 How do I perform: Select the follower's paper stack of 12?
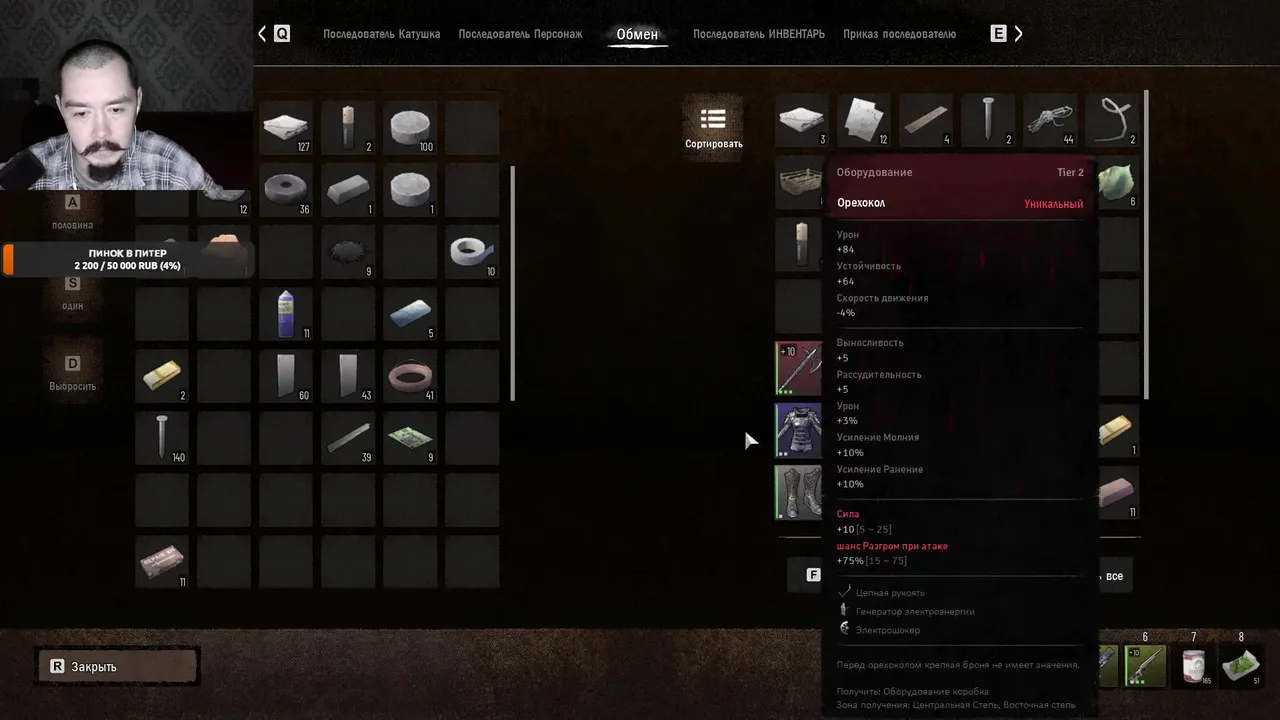[x=864, y=121]
